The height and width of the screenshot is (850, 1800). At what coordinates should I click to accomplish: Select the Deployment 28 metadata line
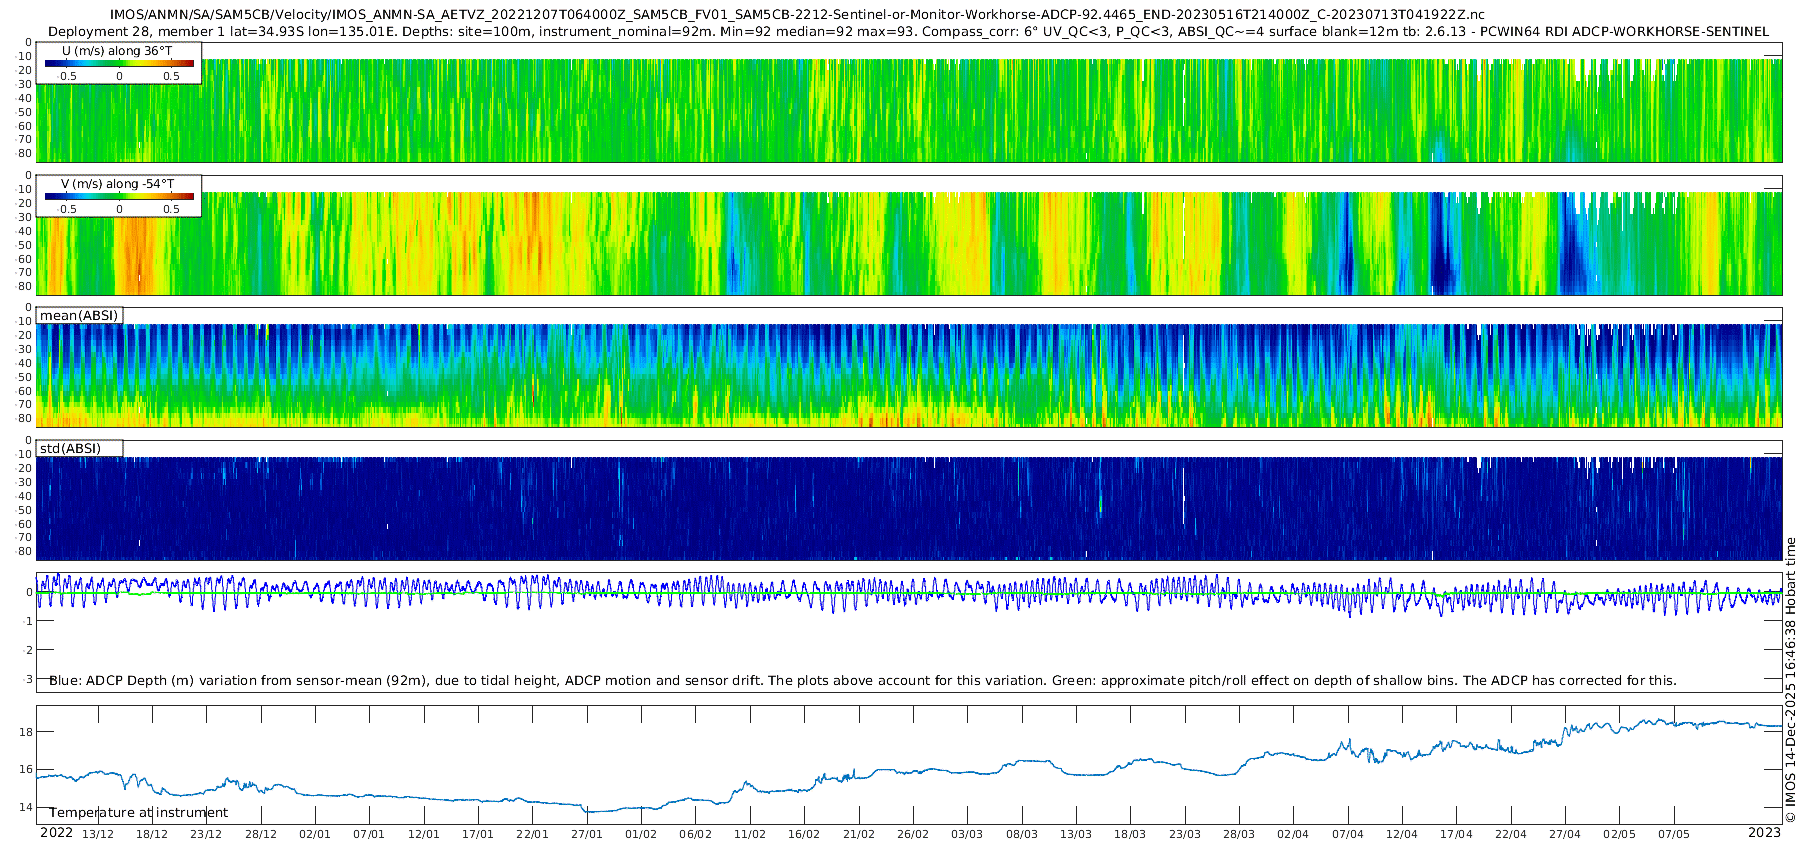[x=908, y=32]
